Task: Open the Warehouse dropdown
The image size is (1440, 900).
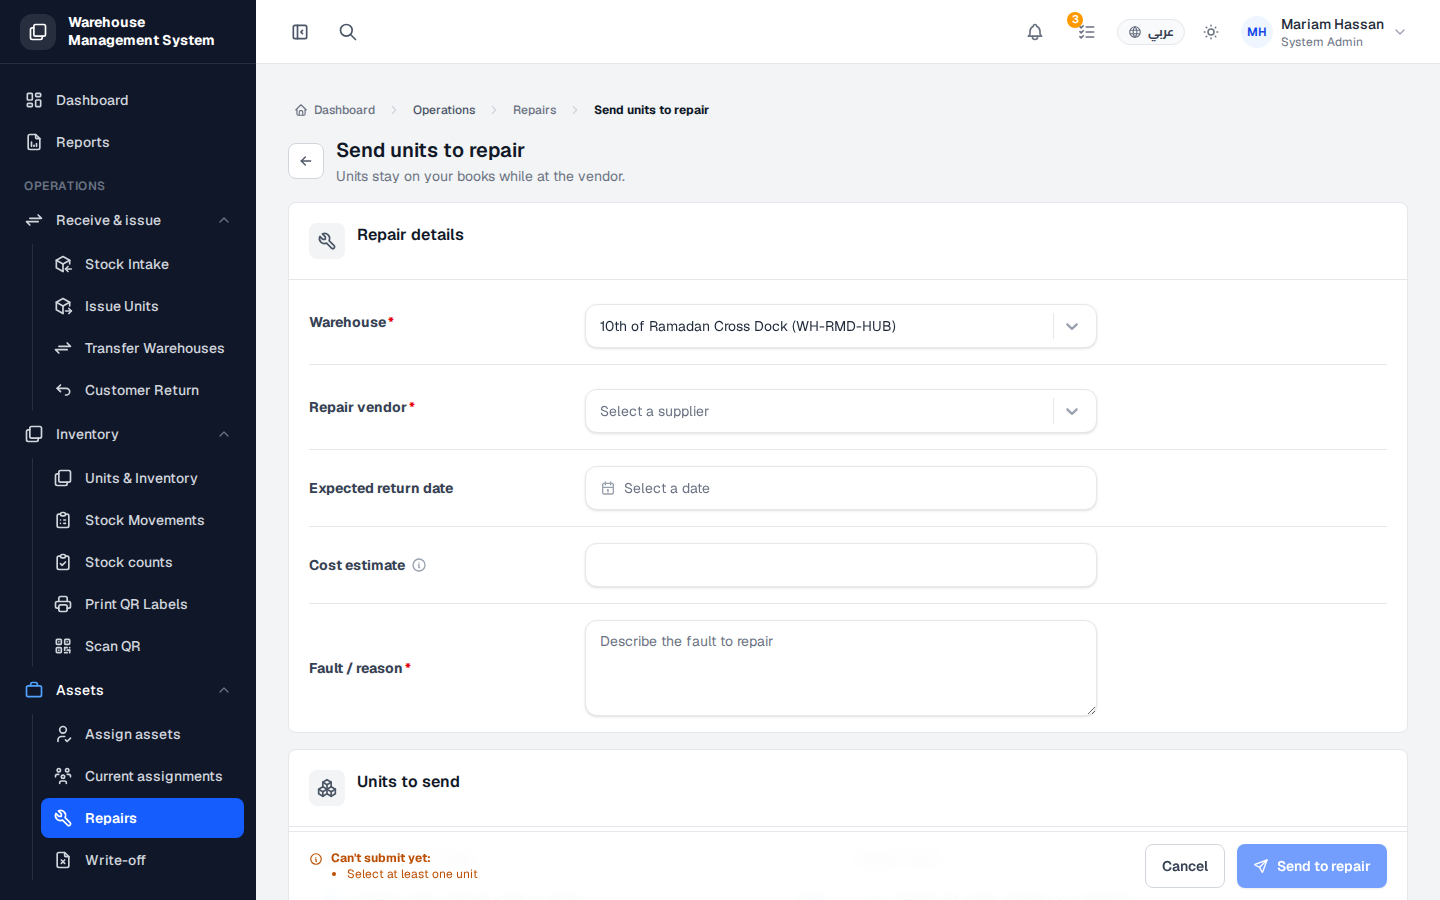Action: tap(841, 326)
